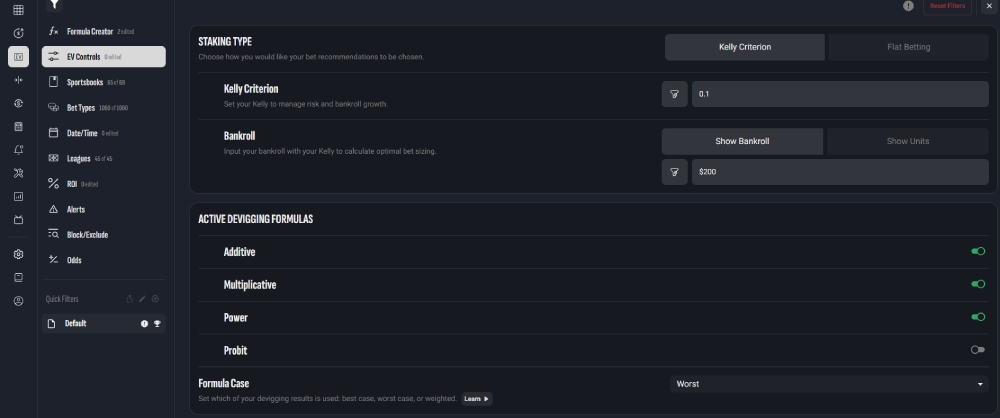Open the settings gear in left rail
1000x418 pixels.
click(18, 254)
